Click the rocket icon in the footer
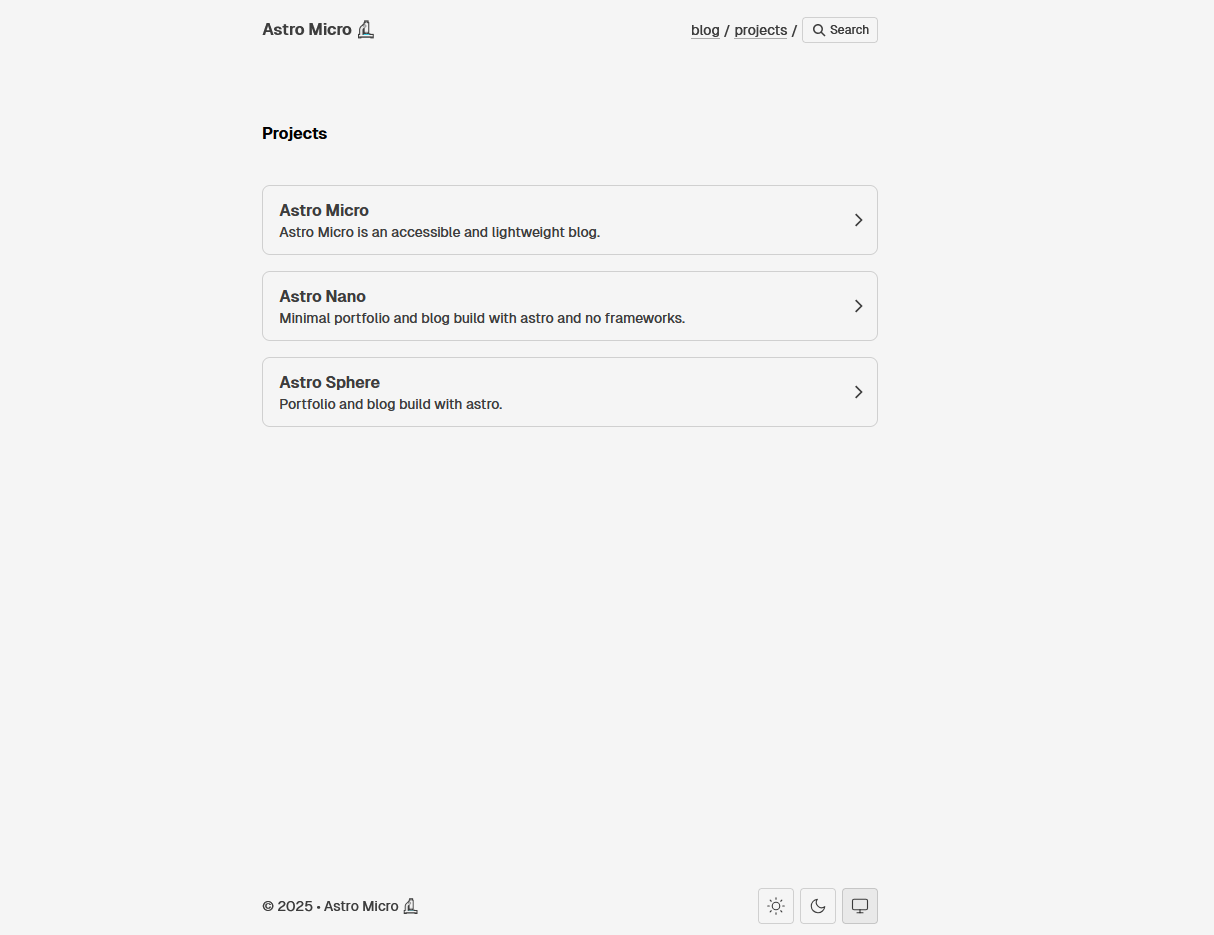 [410, 906]
